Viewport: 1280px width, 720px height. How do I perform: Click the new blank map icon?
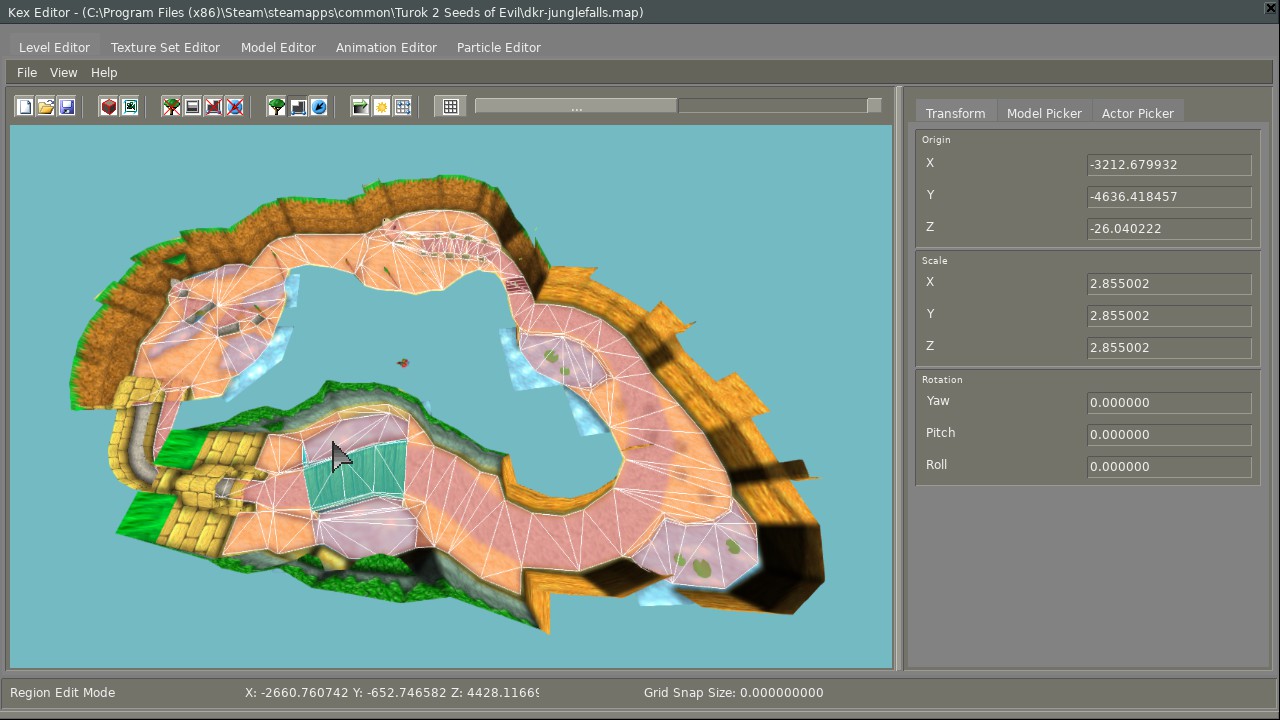click(25, 107)
